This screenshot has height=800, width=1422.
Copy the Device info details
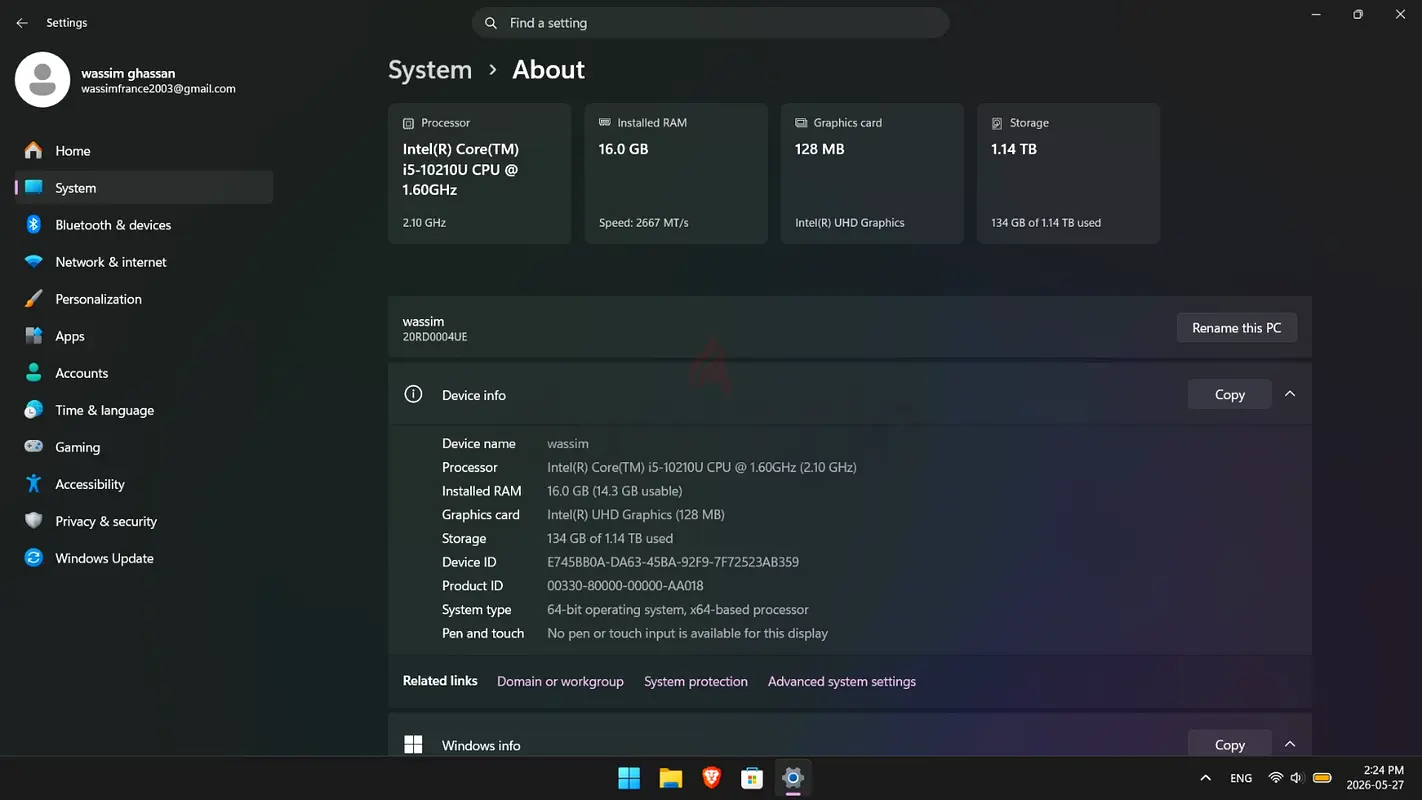1230,394
